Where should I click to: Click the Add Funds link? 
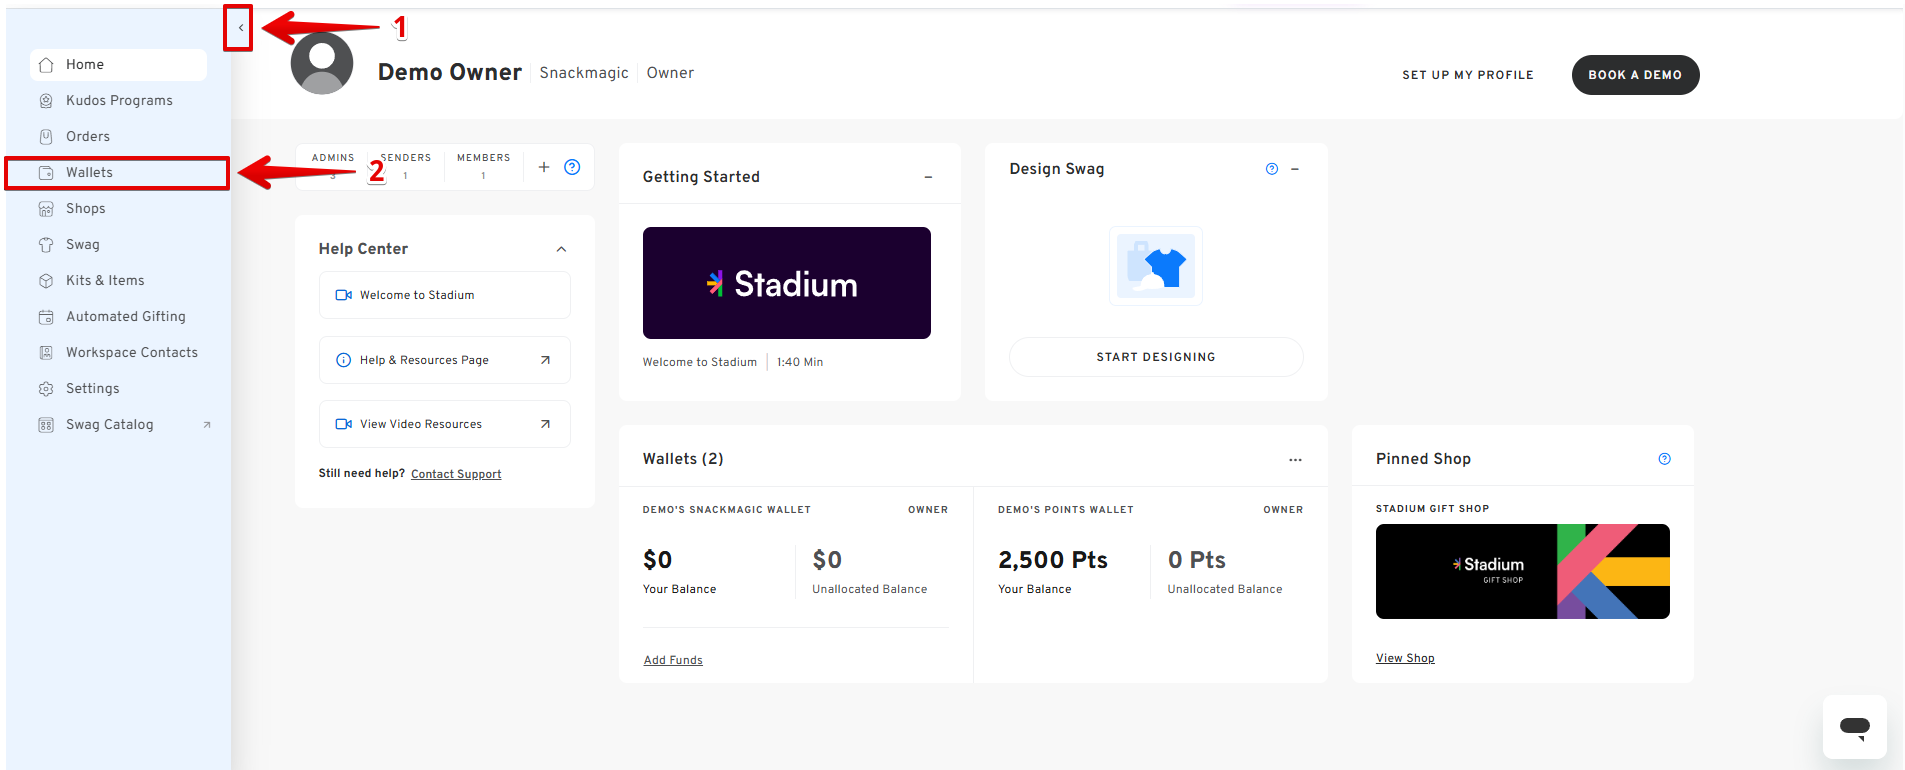click(x=673, y=660)
